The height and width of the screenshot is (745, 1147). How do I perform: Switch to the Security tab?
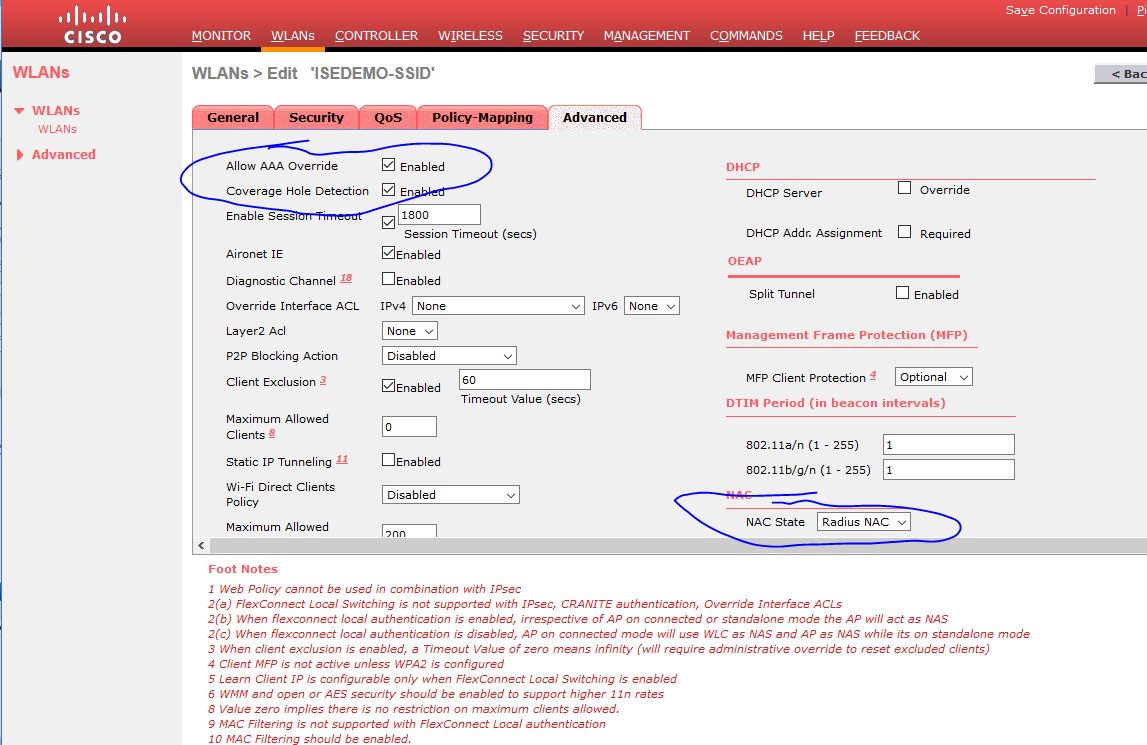coord(316,117)
